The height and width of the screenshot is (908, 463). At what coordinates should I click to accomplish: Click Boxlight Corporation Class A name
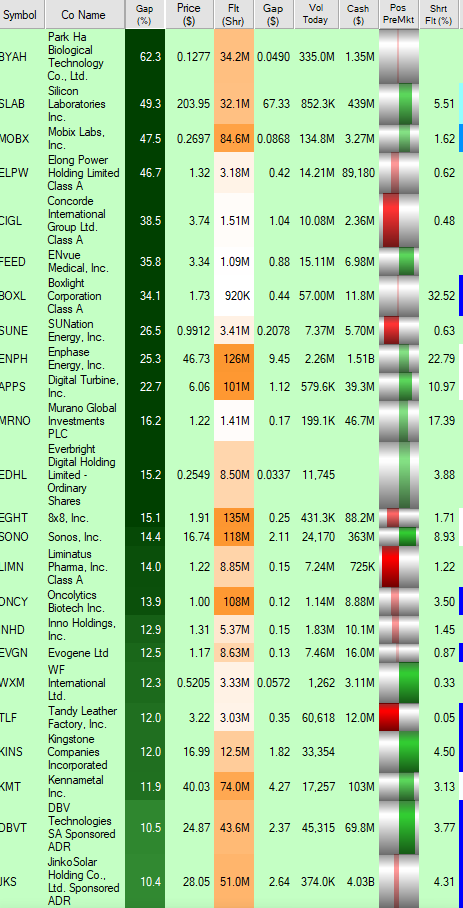[x=75, y=296]
